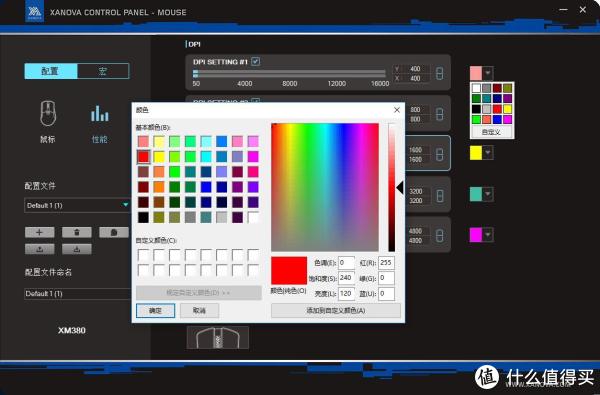Viewport: 600px width, 395px height.
Task: Pick the black swatch in basic colors
Action: 143,217
